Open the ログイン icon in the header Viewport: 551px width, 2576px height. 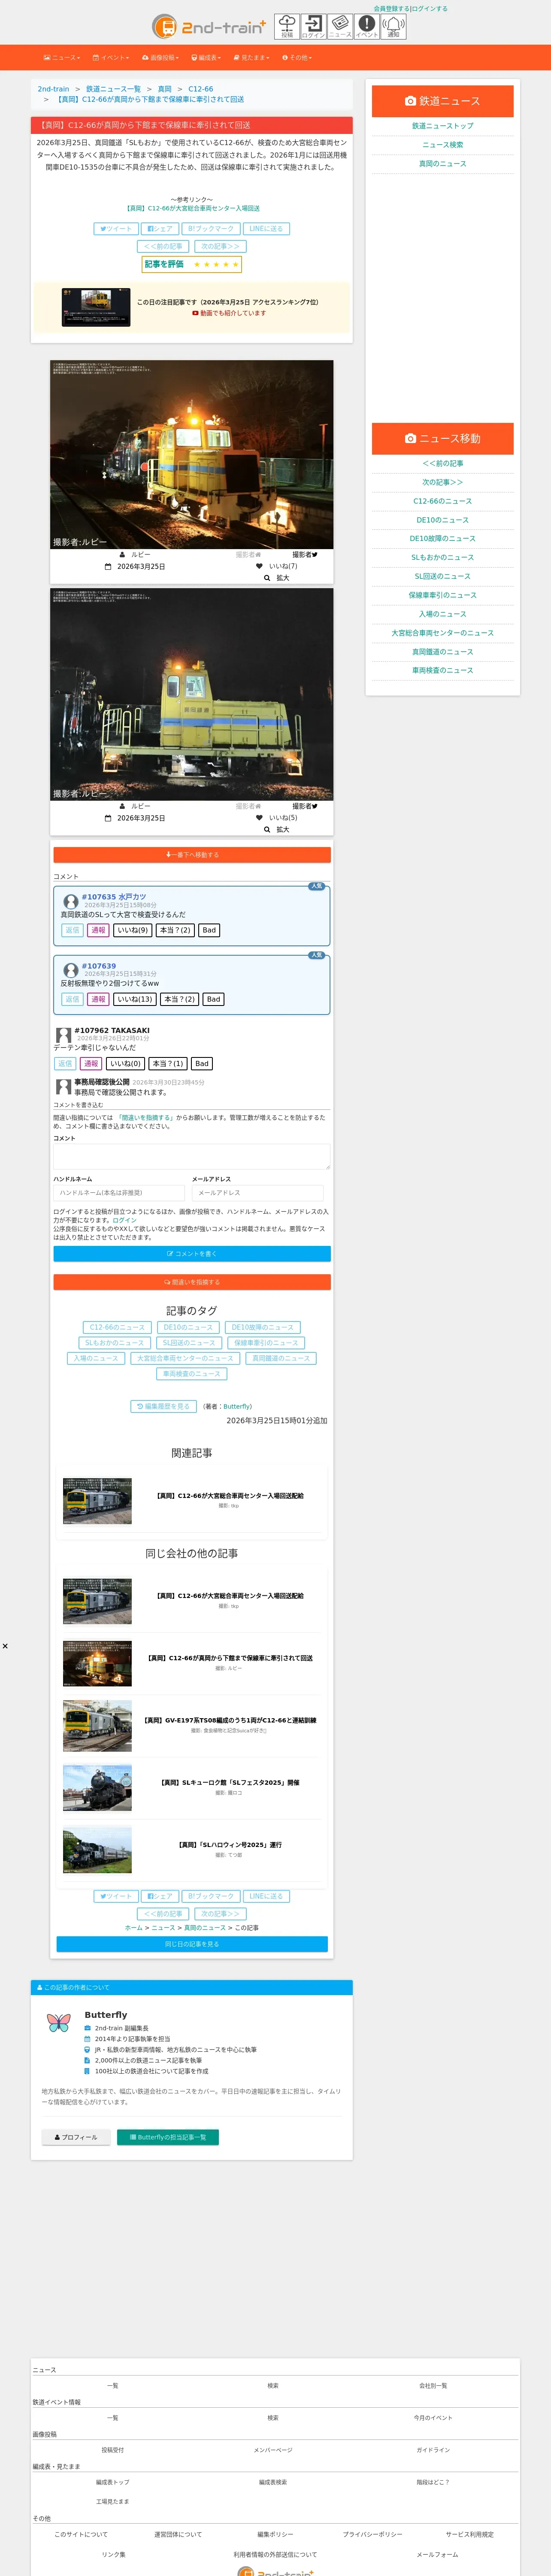314,26
